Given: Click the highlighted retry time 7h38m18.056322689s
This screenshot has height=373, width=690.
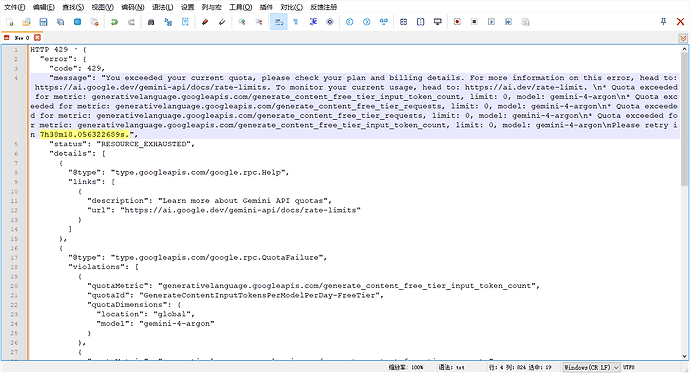Looking at the screenshot, I should tap(84, 135).
